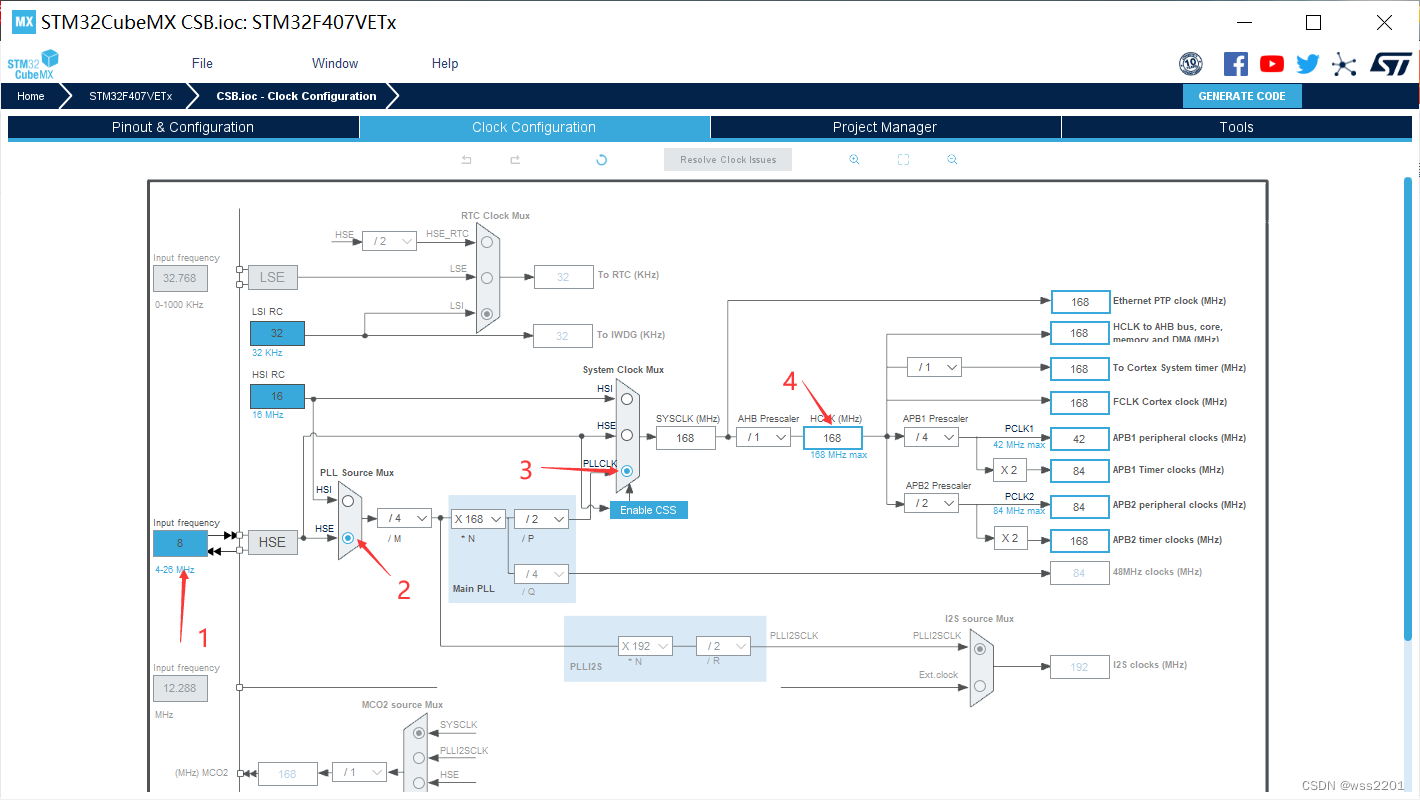Open the AHB Prescaler dropdown

(x=764, y=437)
